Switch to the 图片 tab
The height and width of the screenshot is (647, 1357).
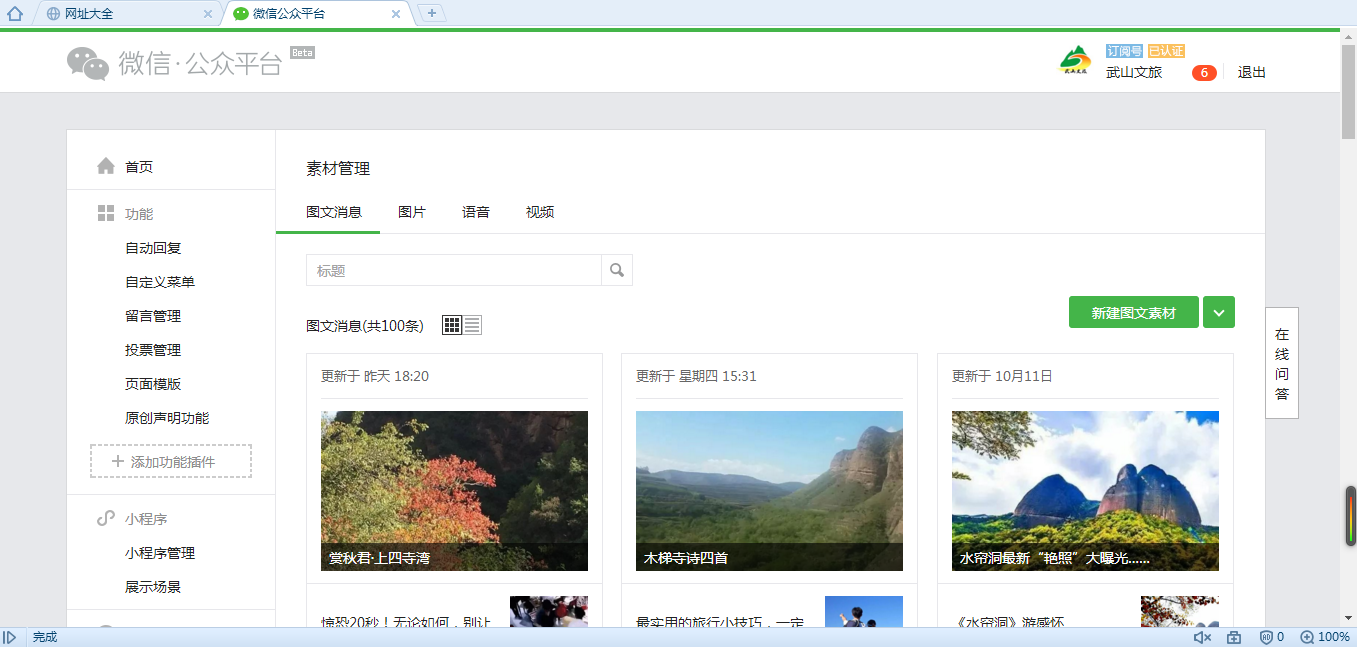point(412,211)
